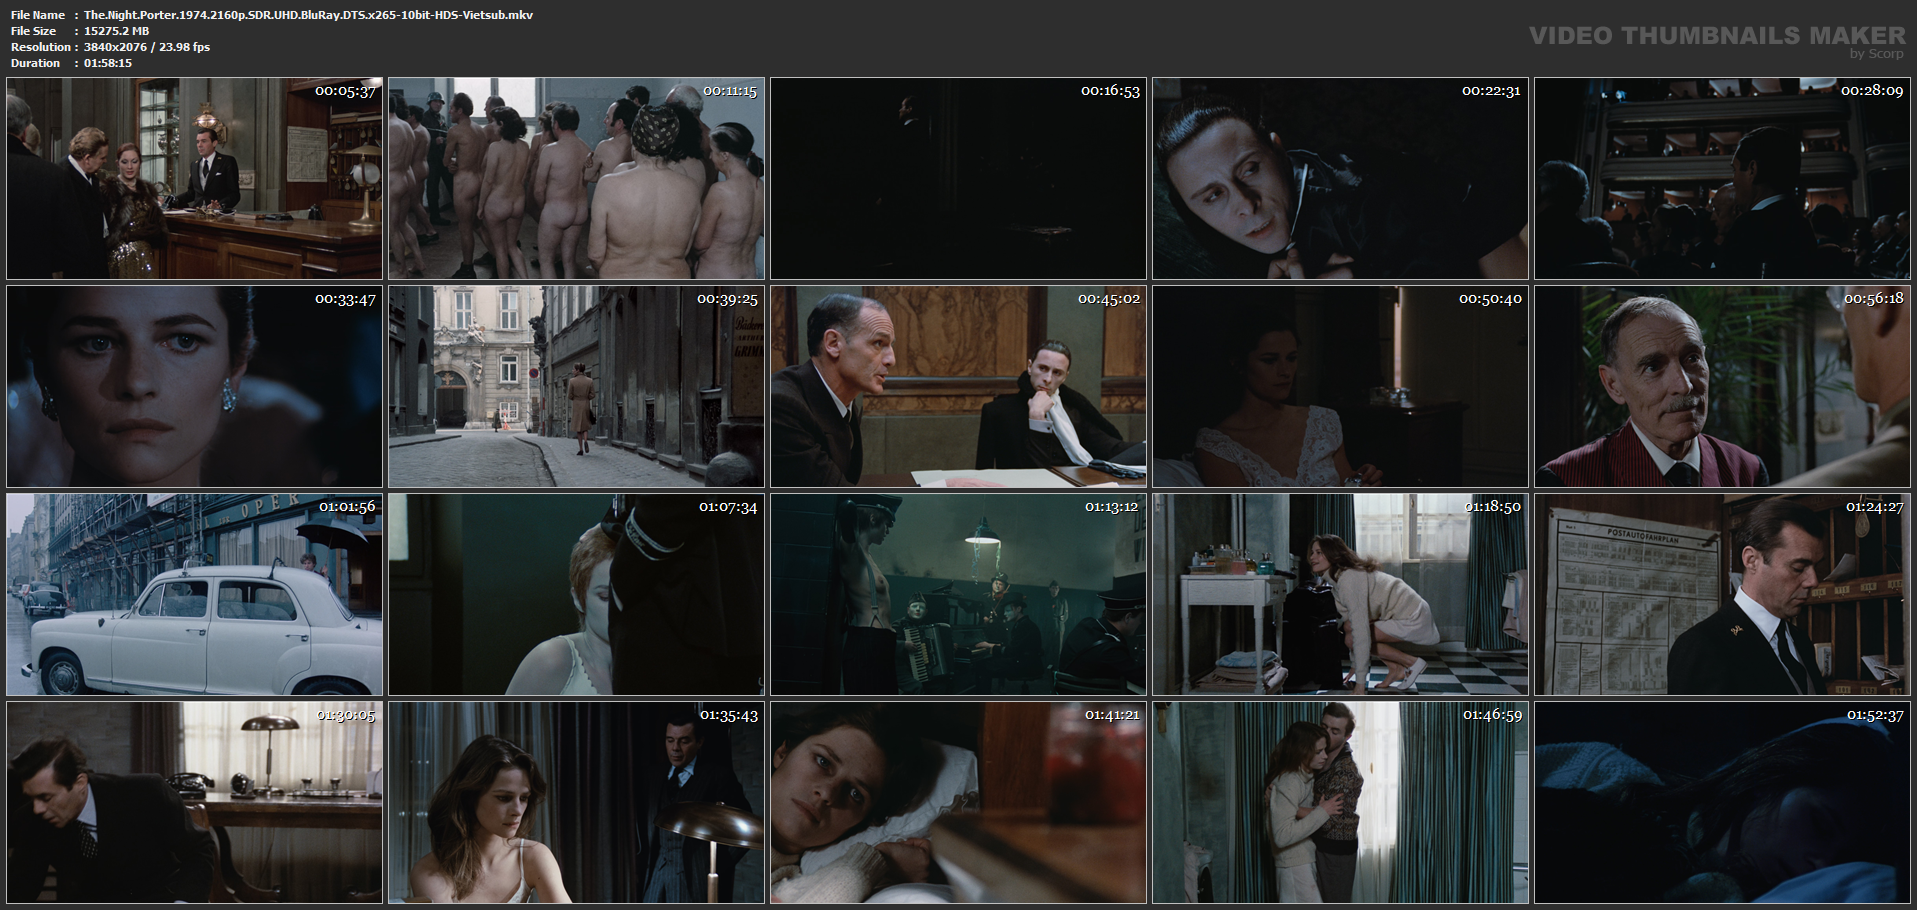The width and height of the screenshot is (1917, 910).
Task: Select the dark thumbnail at 00:16:53
Action: point(958,178)
